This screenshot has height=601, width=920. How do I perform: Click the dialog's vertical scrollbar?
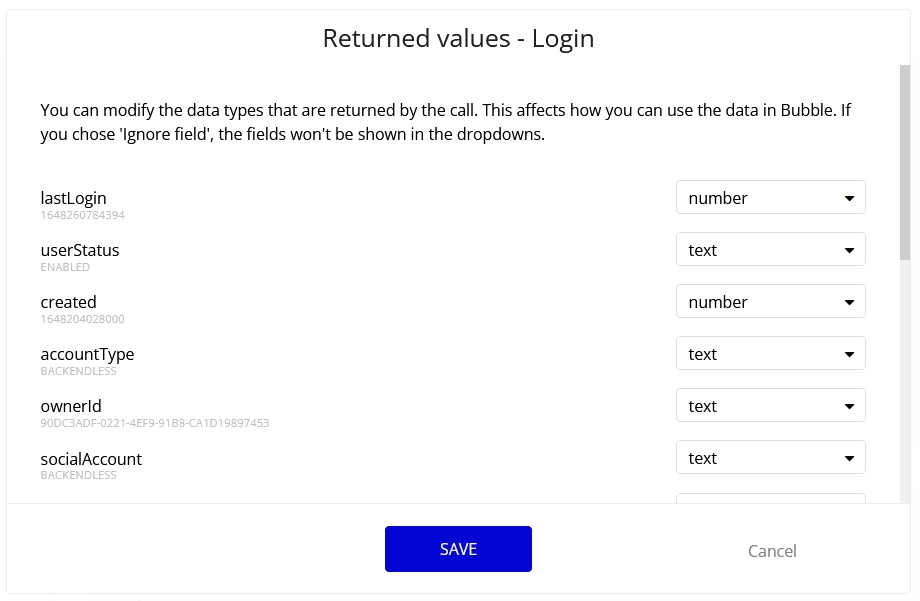(905, 160)
